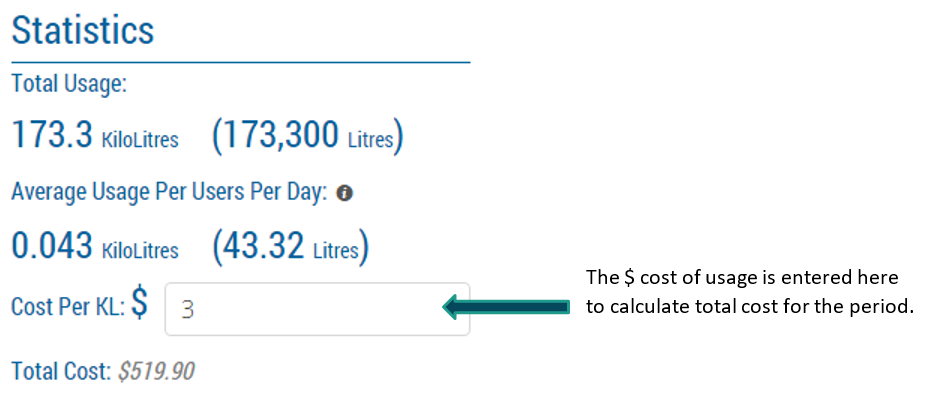Screen dimensions: 934x412
Task: Click the info icon beside Average Usage label
Action: [345, 194]
